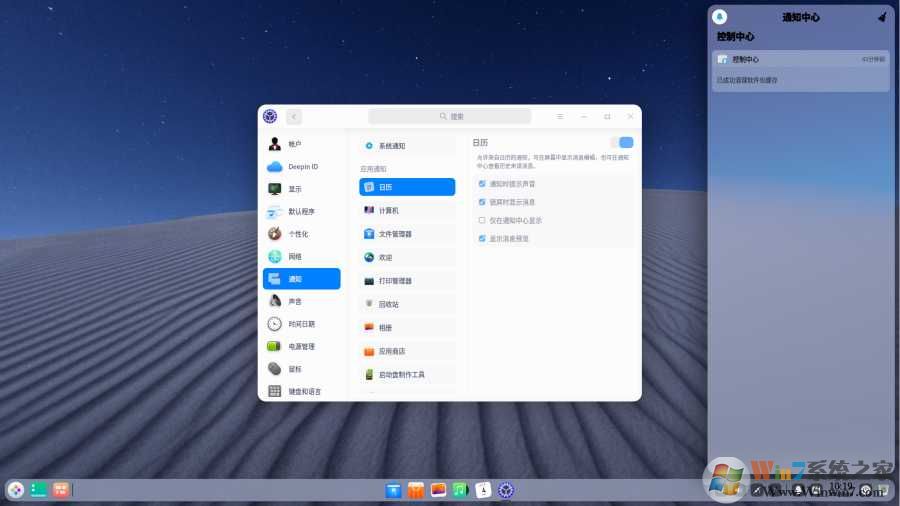Select 打印管理器 app notification entry

[407, 281]
